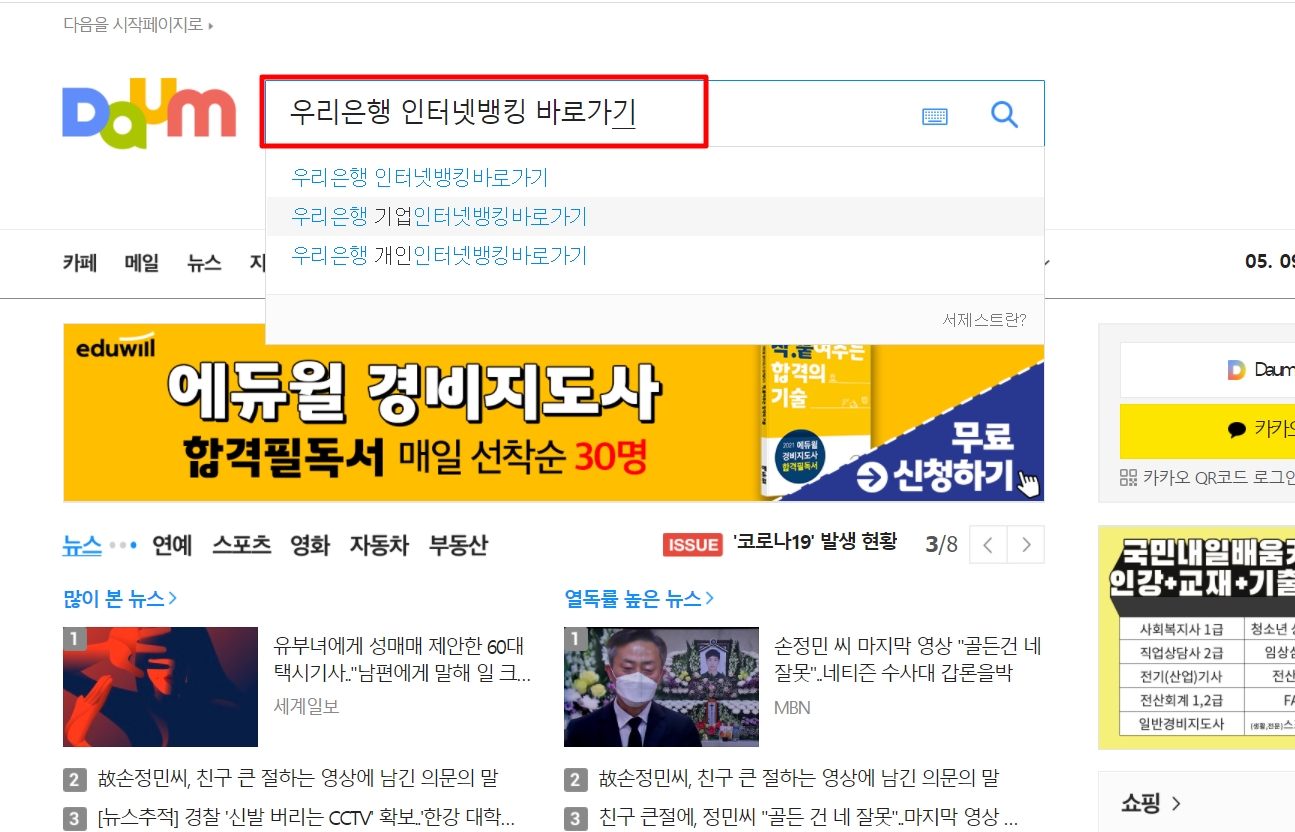The height and width of the screenshot is (832, 1295).
Task: Open the taxi driver news thumbnail
Action: [160, 687]
